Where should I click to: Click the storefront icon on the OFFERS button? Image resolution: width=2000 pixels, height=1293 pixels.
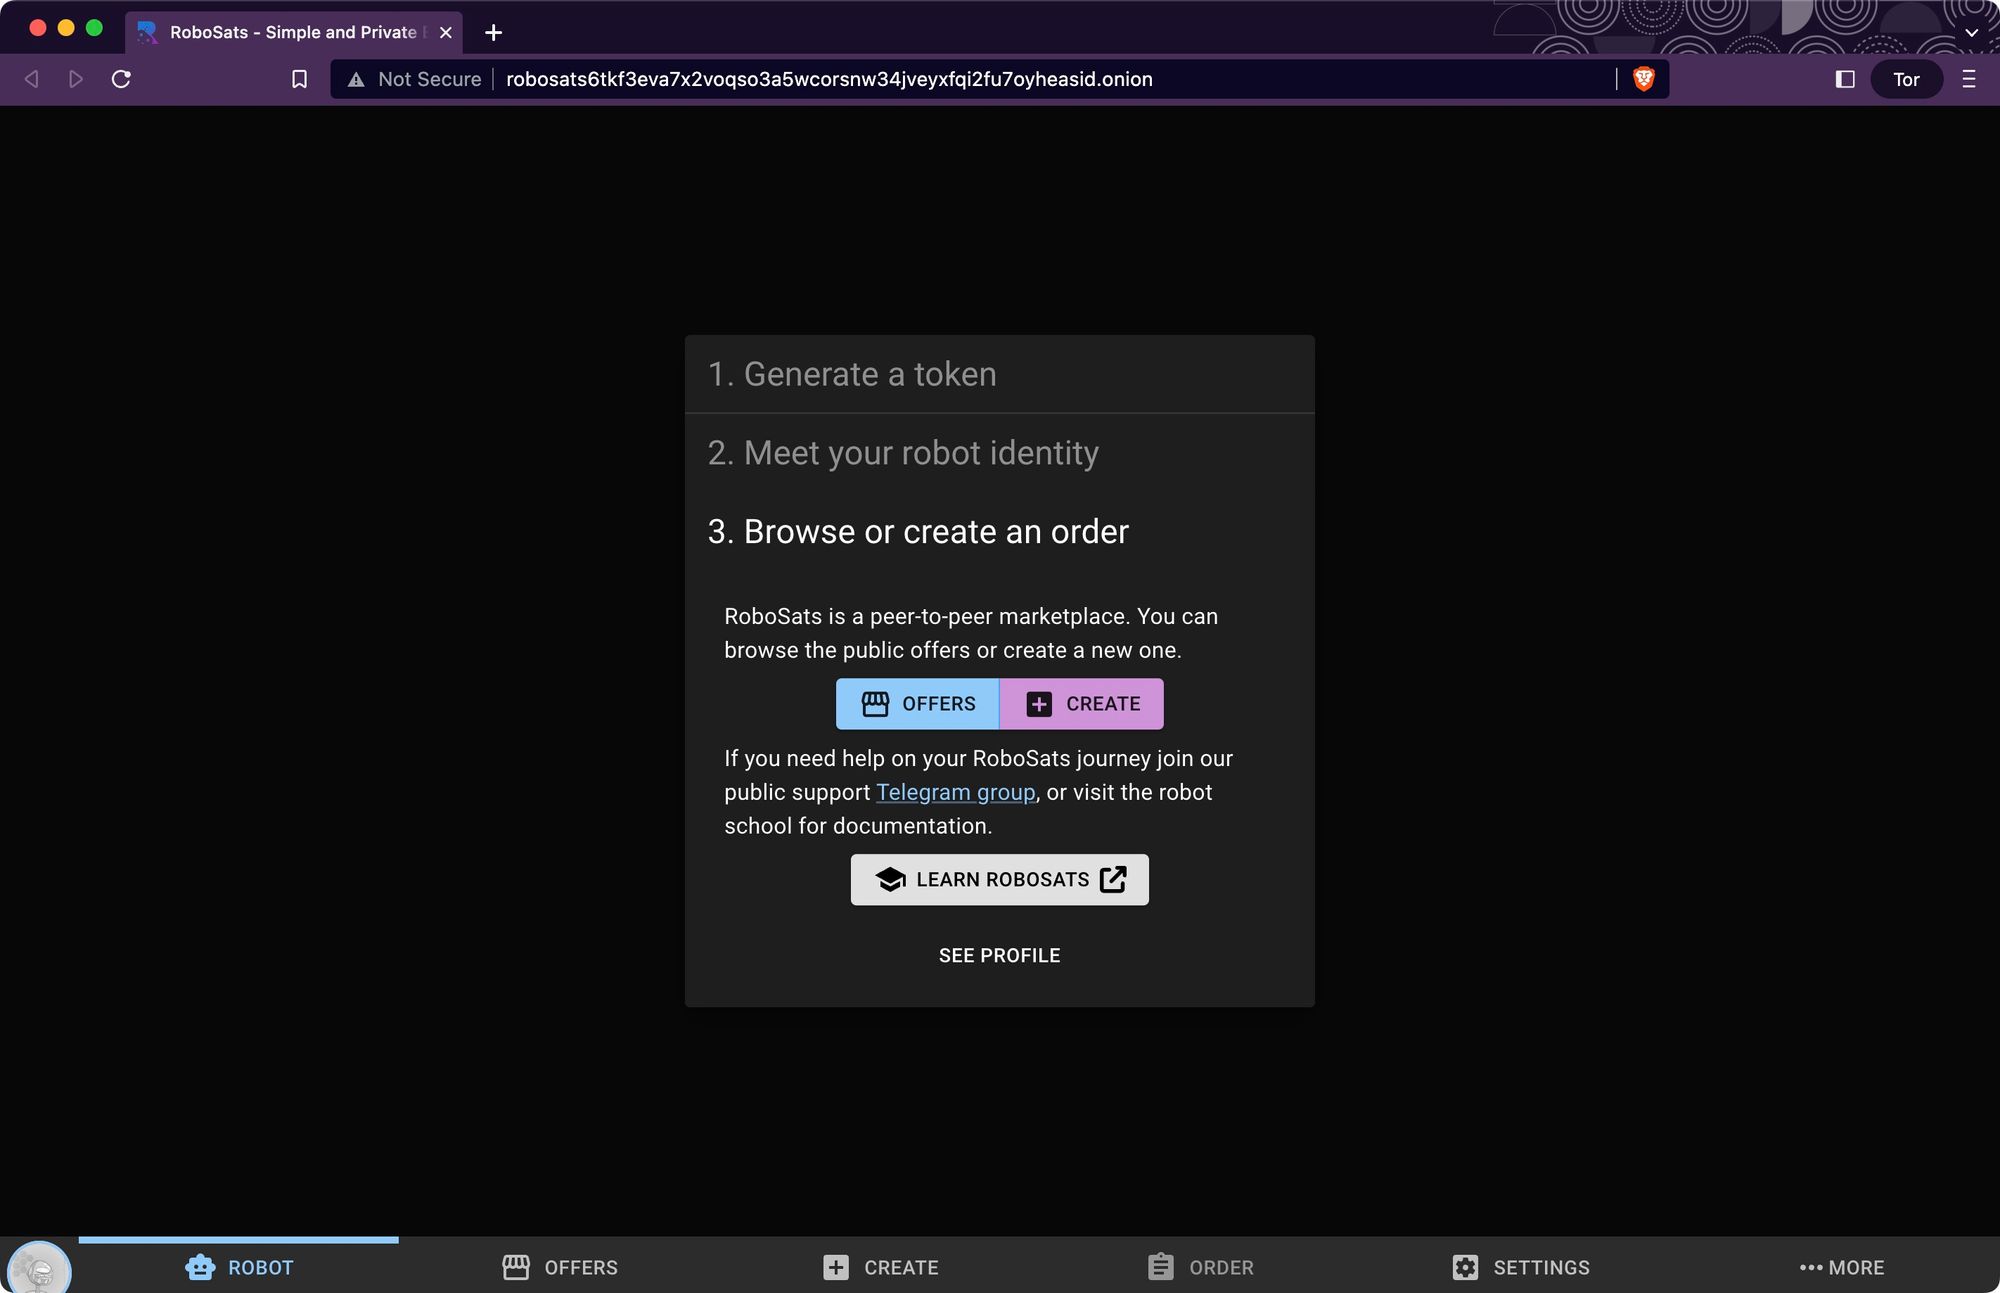[x=875, y=704]
